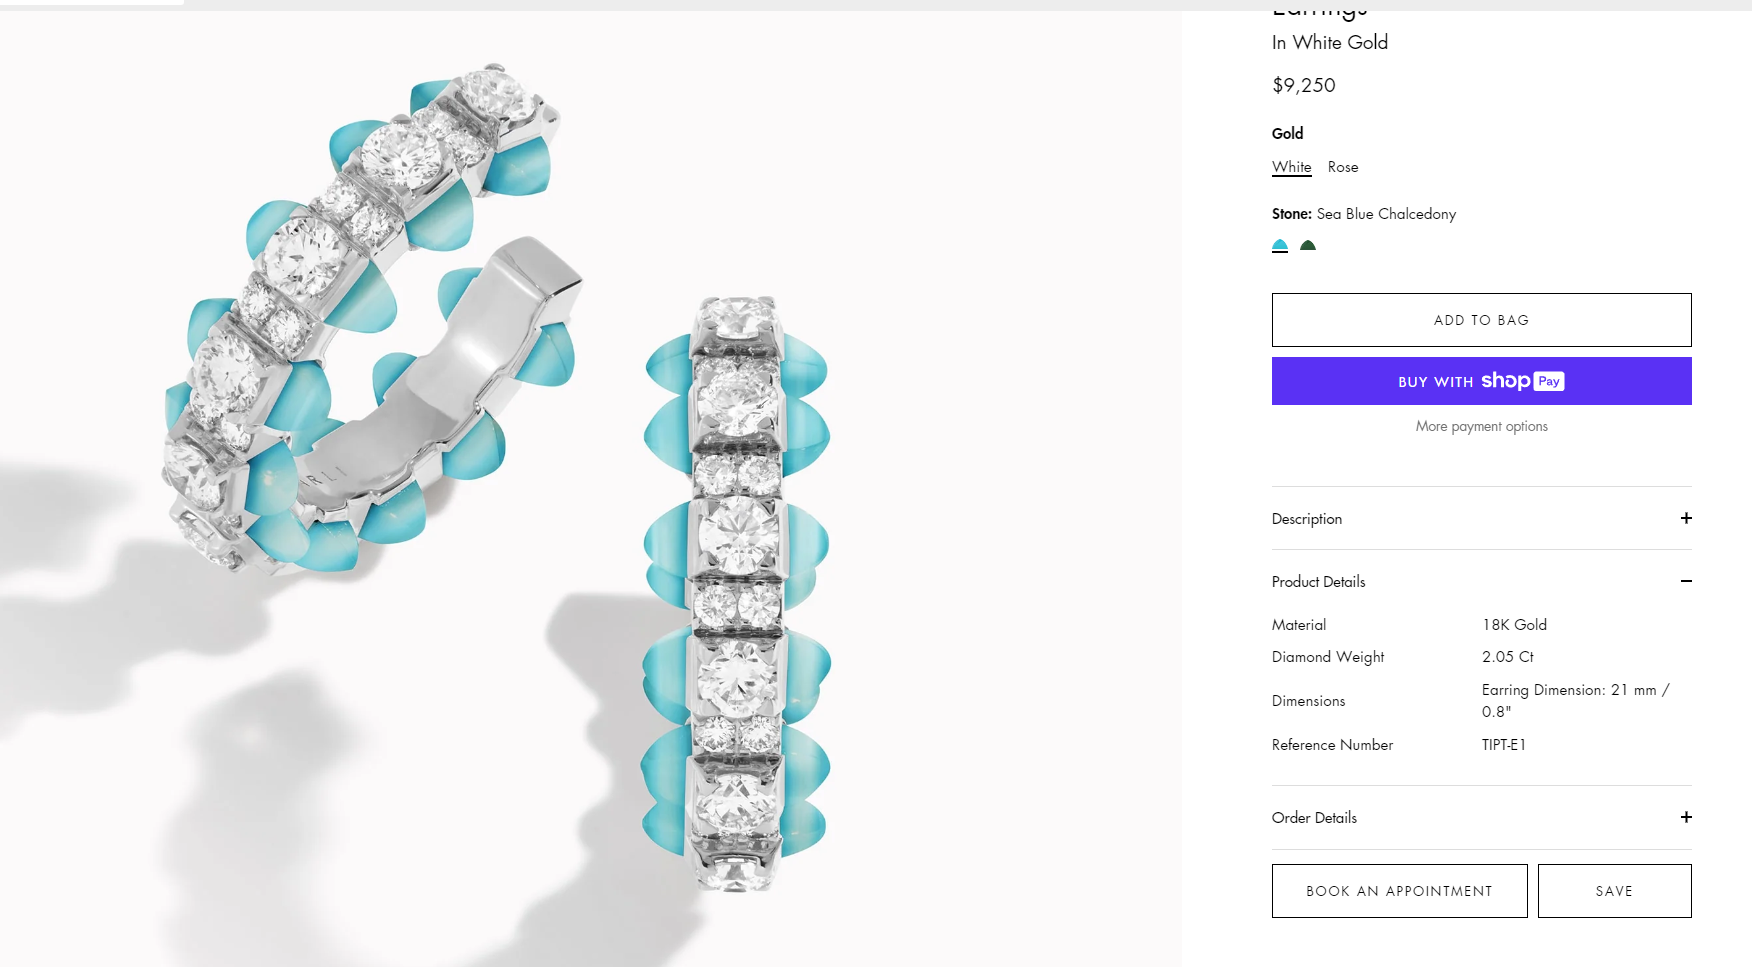Toggle the Product Details section heading
This screenshot has width=1752, height=967.
[1318, 582]
